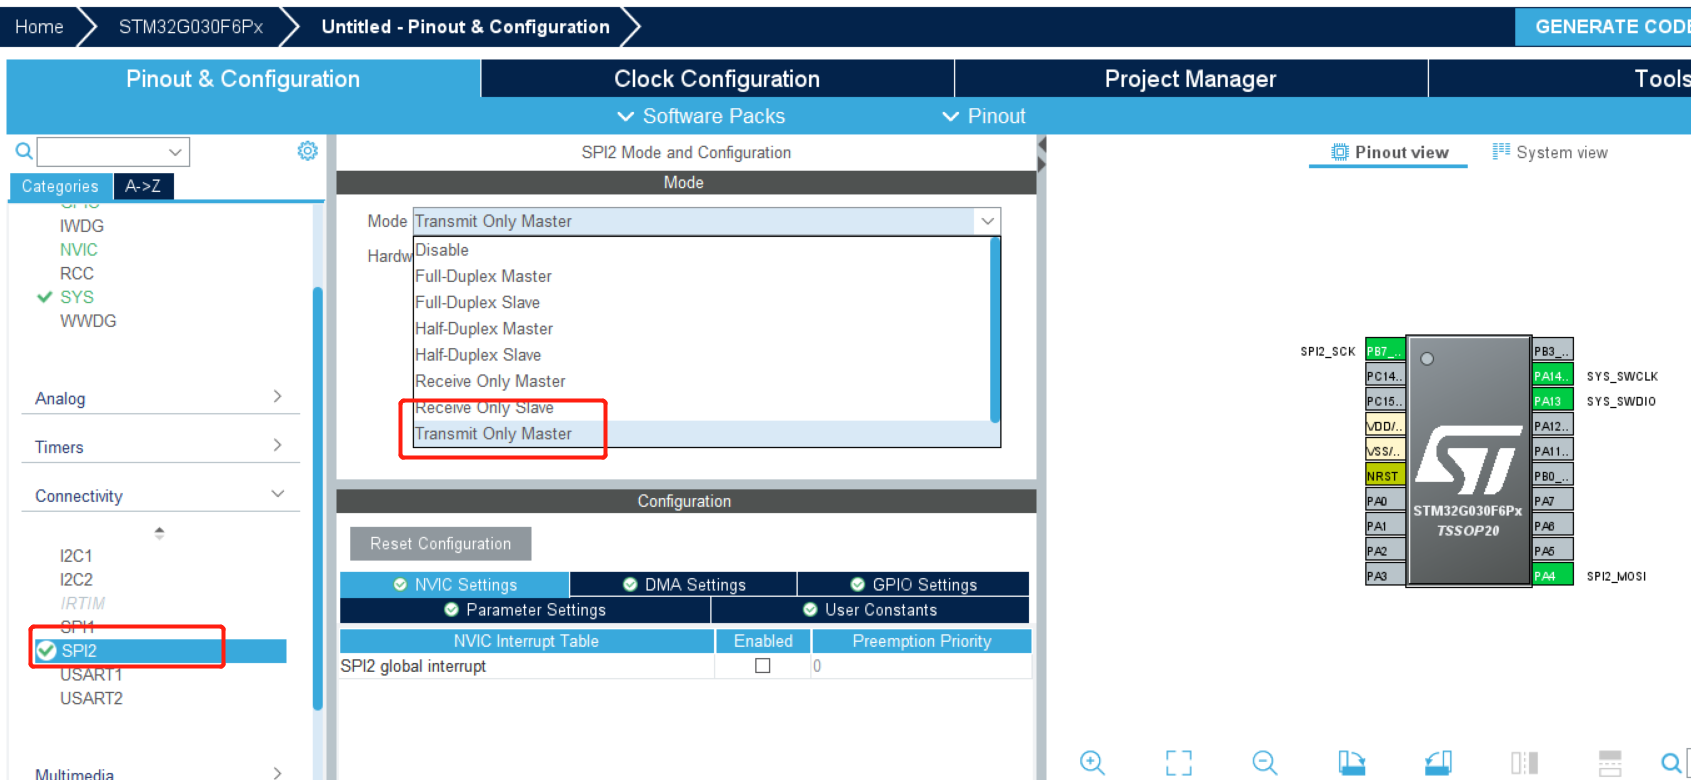The height and width of the screenshot is (780, 1691).
Task: Switch to the Project Manager tab
Action: (x=1190, y=79)
